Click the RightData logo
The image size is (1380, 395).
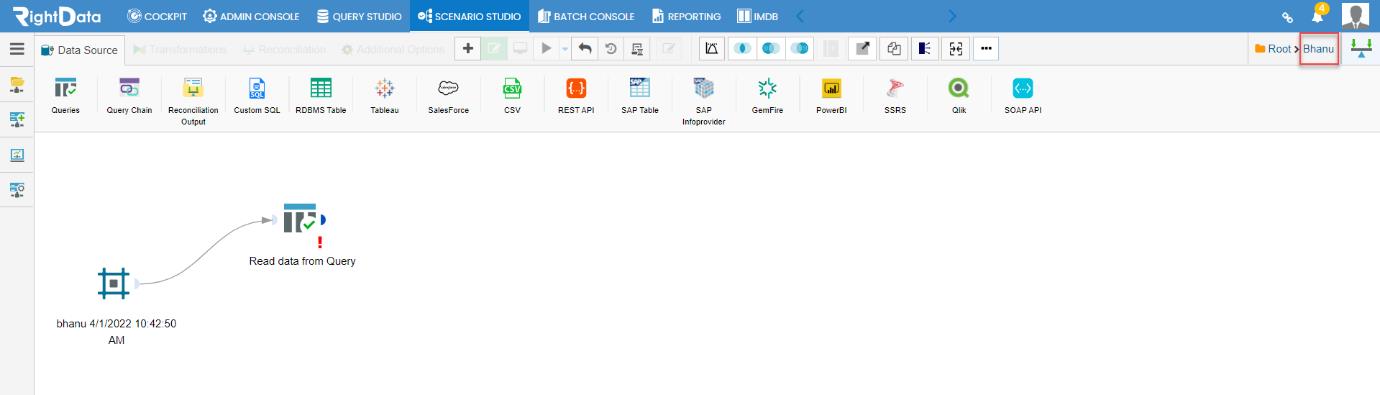tap(56, 16)
